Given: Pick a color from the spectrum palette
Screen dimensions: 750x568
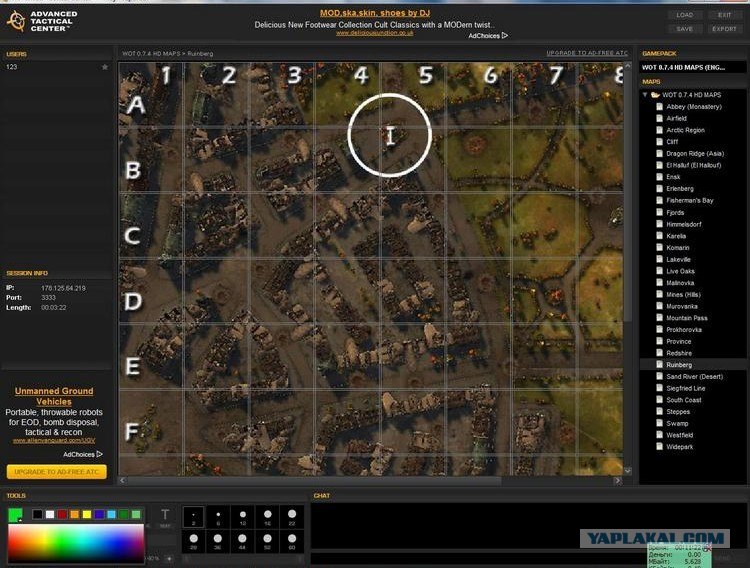Looking at the screenshot, I should pyautogui.click(x=76, y=543).
